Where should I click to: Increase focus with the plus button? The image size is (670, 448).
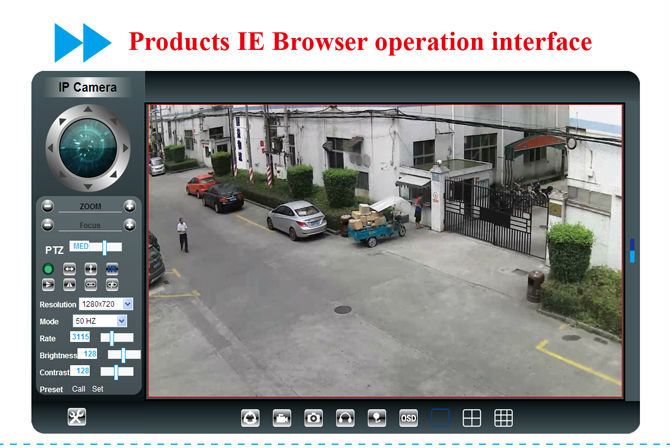[130, 225]
